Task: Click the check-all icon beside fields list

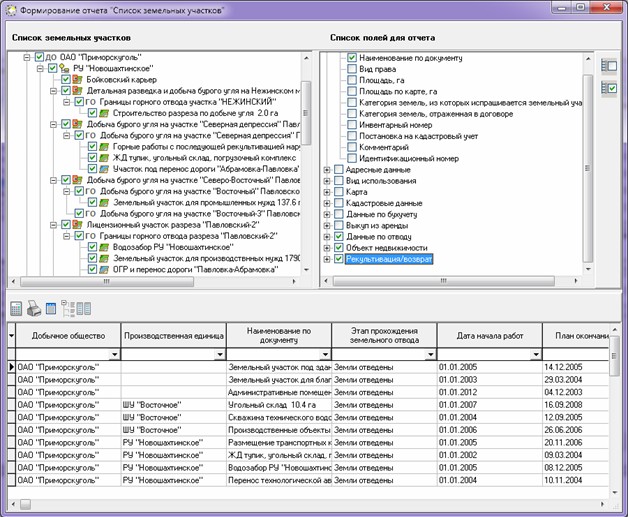Action: coord(608,88)
